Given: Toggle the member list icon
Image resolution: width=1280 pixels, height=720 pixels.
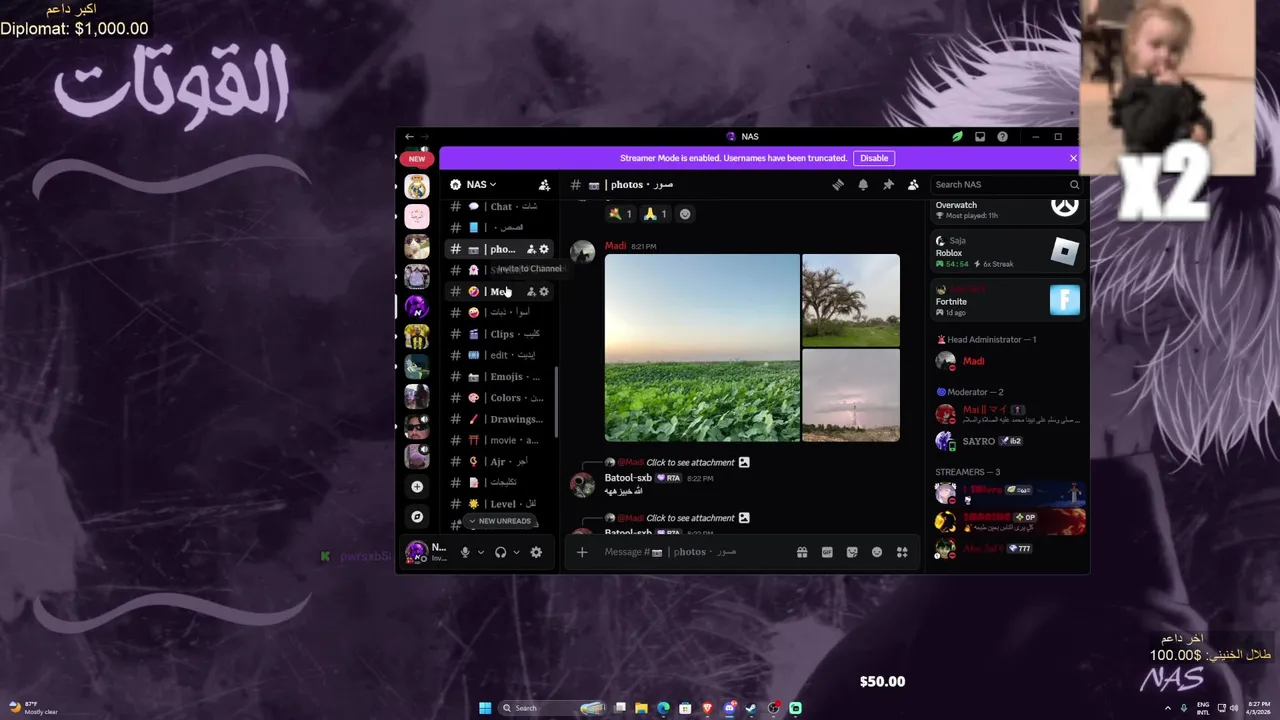Looking at the screenshot, I should click(x=913, y=185).
